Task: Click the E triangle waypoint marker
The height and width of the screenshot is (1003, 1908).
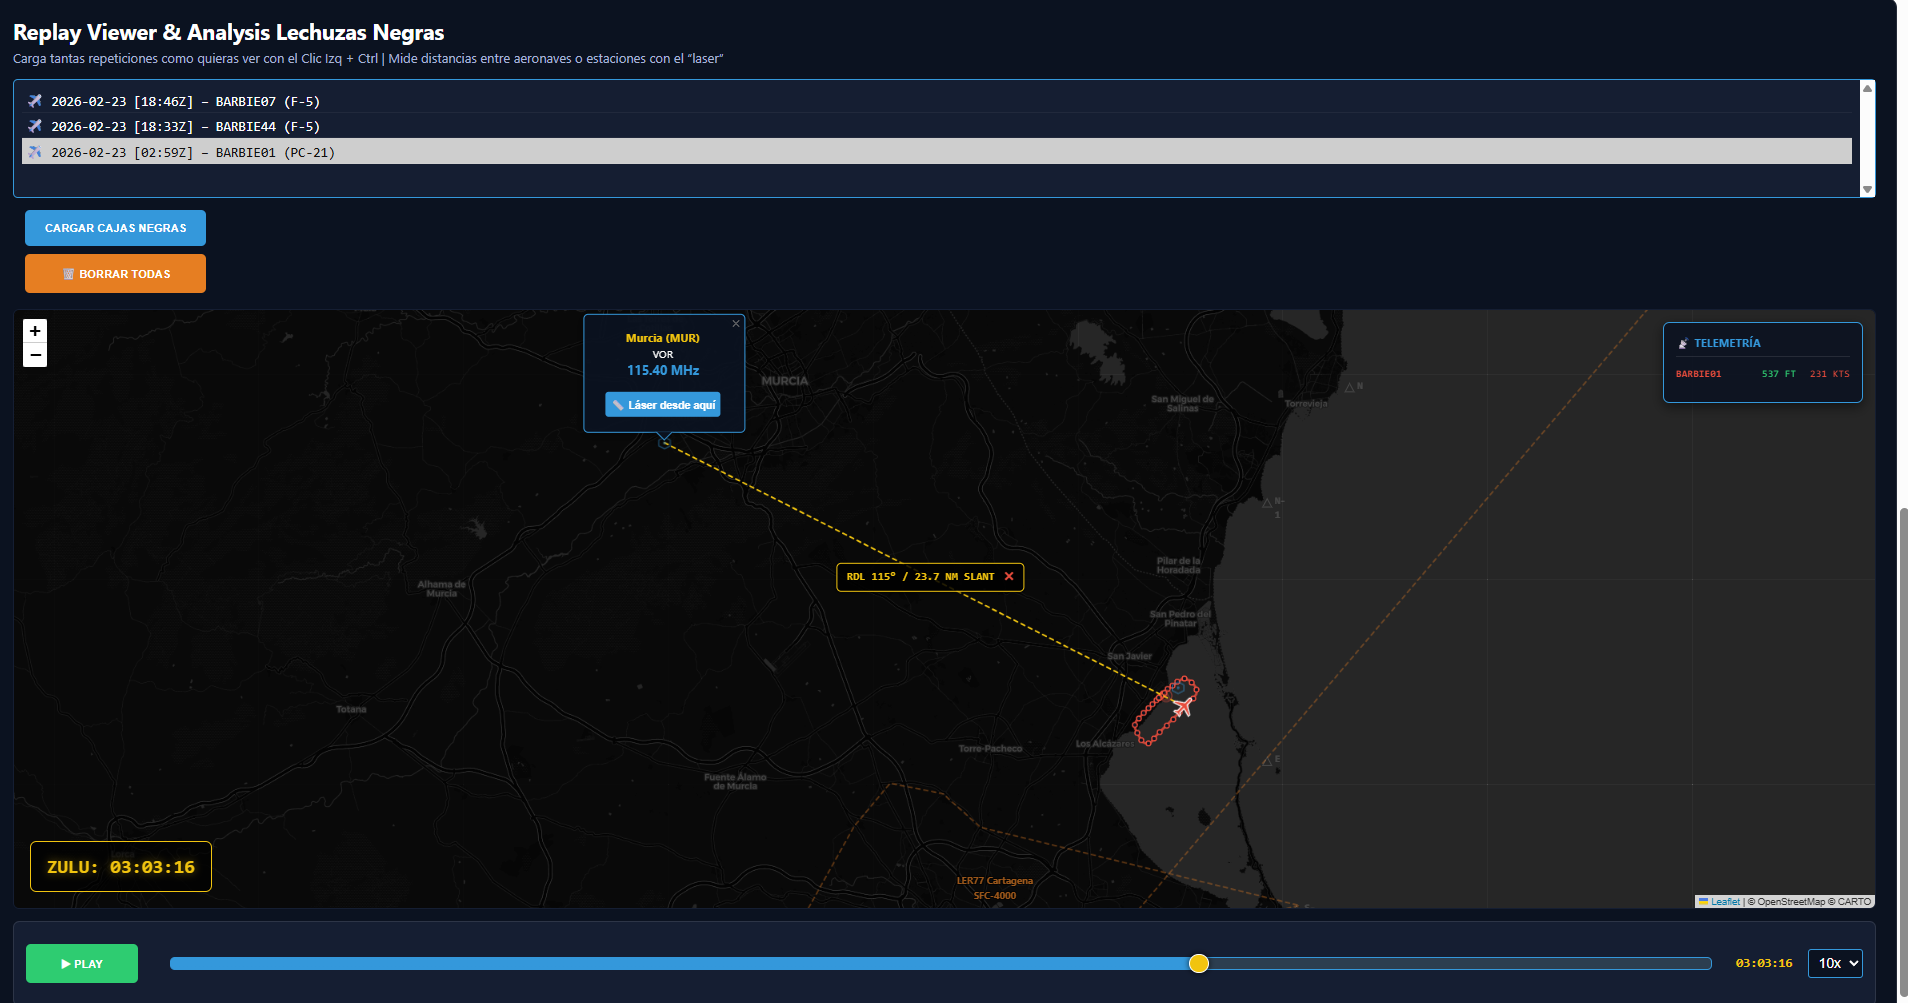Action: click(1267, 761)
